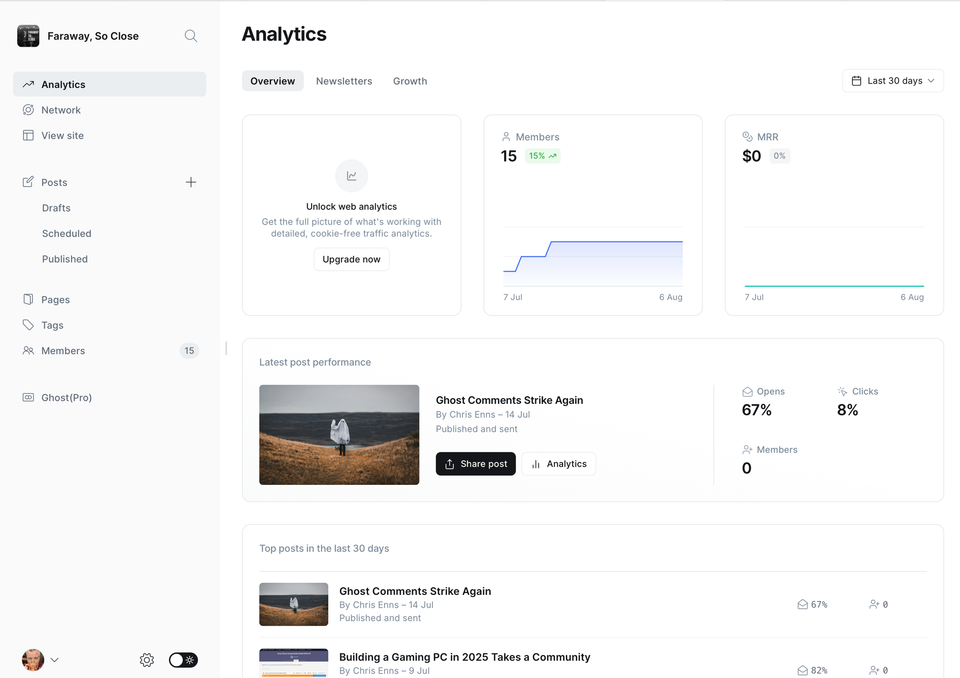The width and height of the screenshot is (960, 678).
Task: Open the Growth tab
Action: [x=409, y=80]
